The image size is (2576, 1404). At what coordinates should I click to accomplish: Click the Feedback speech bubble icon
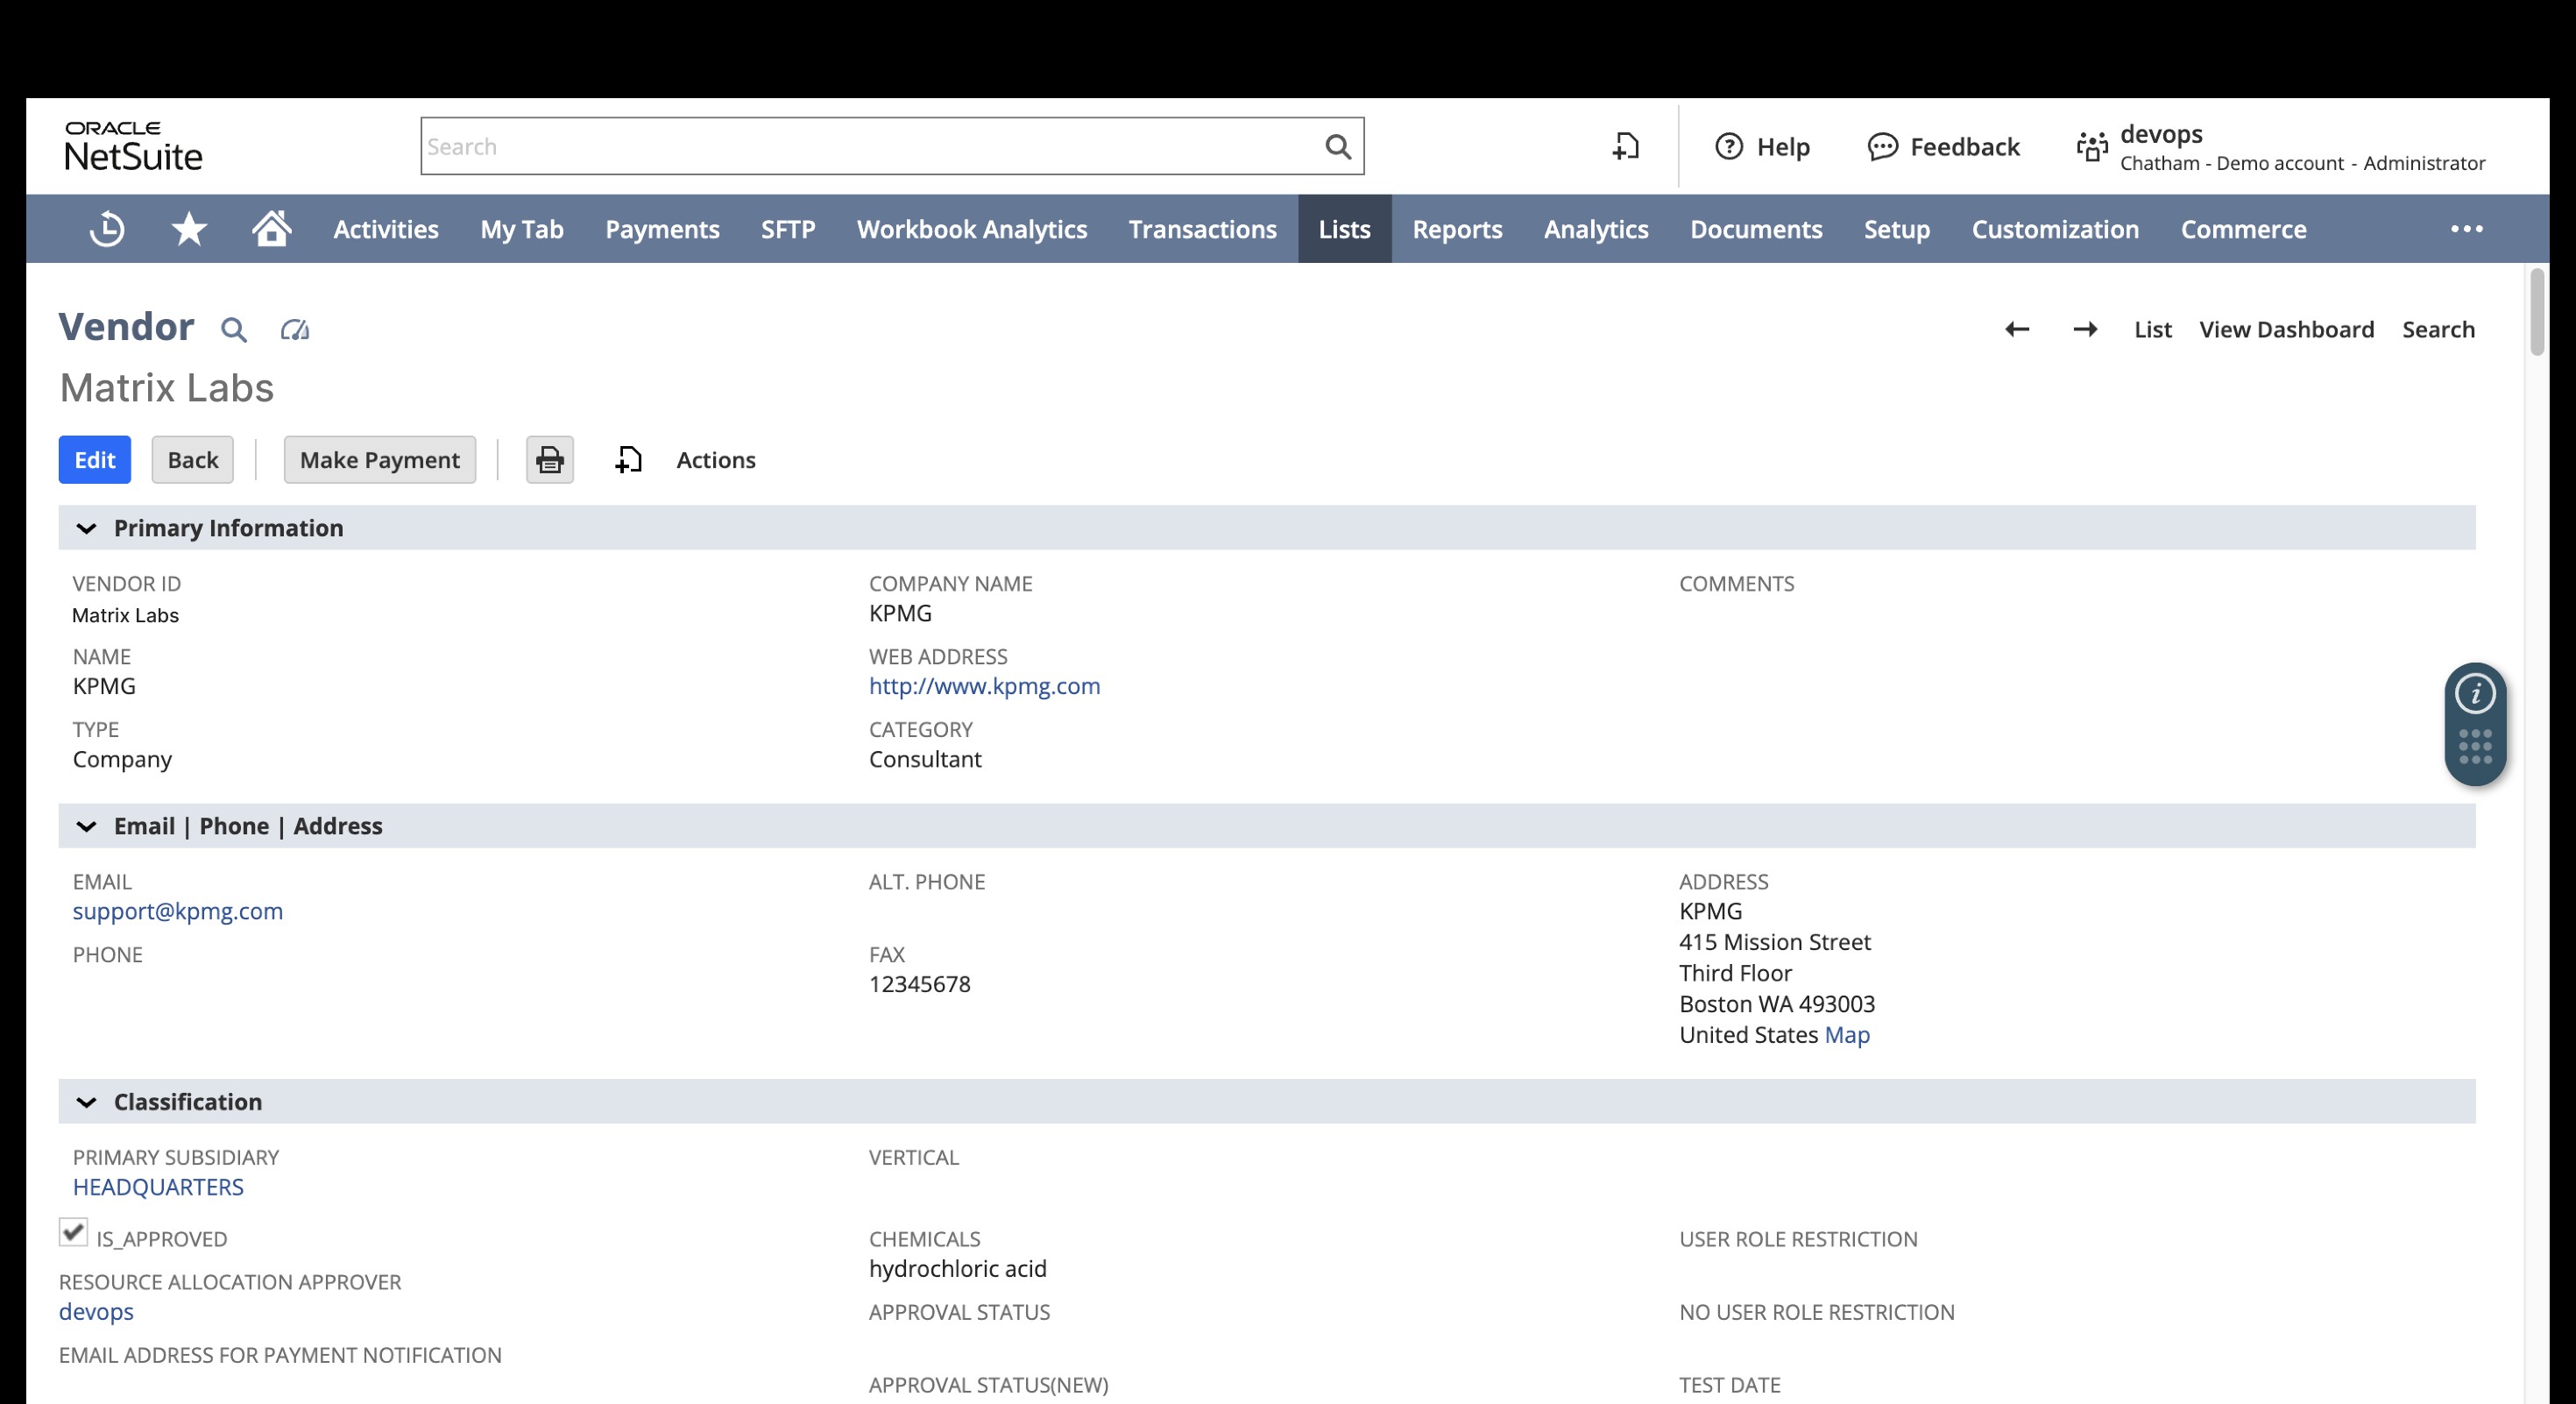[1882, 147]
